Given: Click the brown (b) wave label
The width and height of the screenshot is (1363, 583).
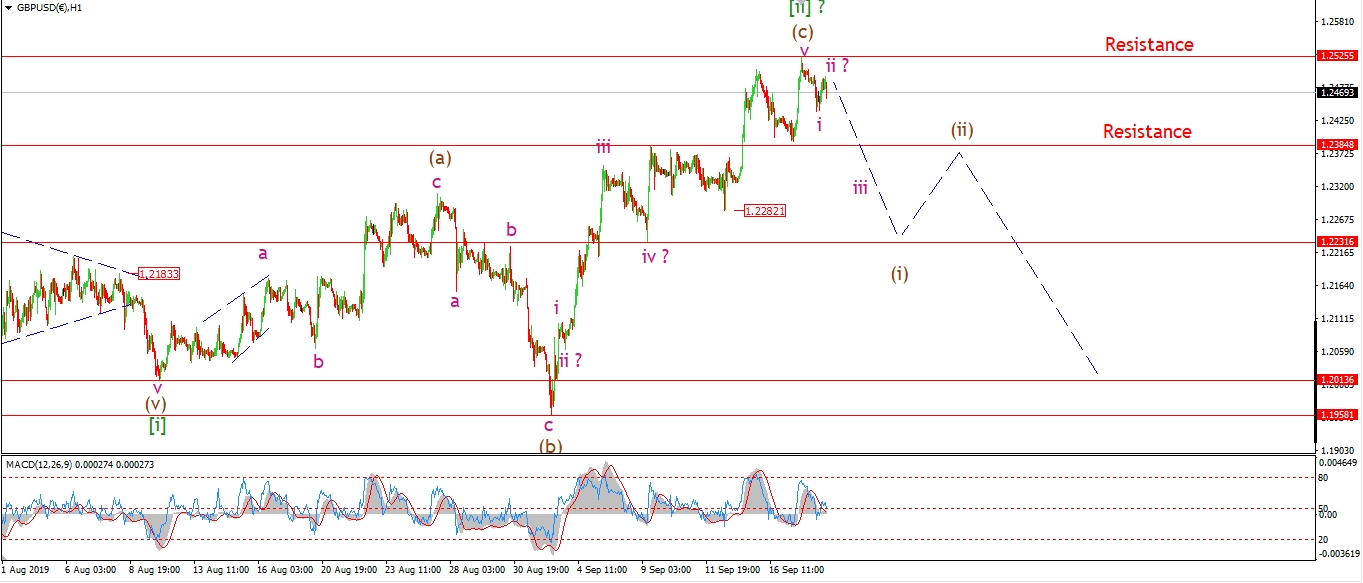Looking at the screenshot, I should [x=550, y=446].
